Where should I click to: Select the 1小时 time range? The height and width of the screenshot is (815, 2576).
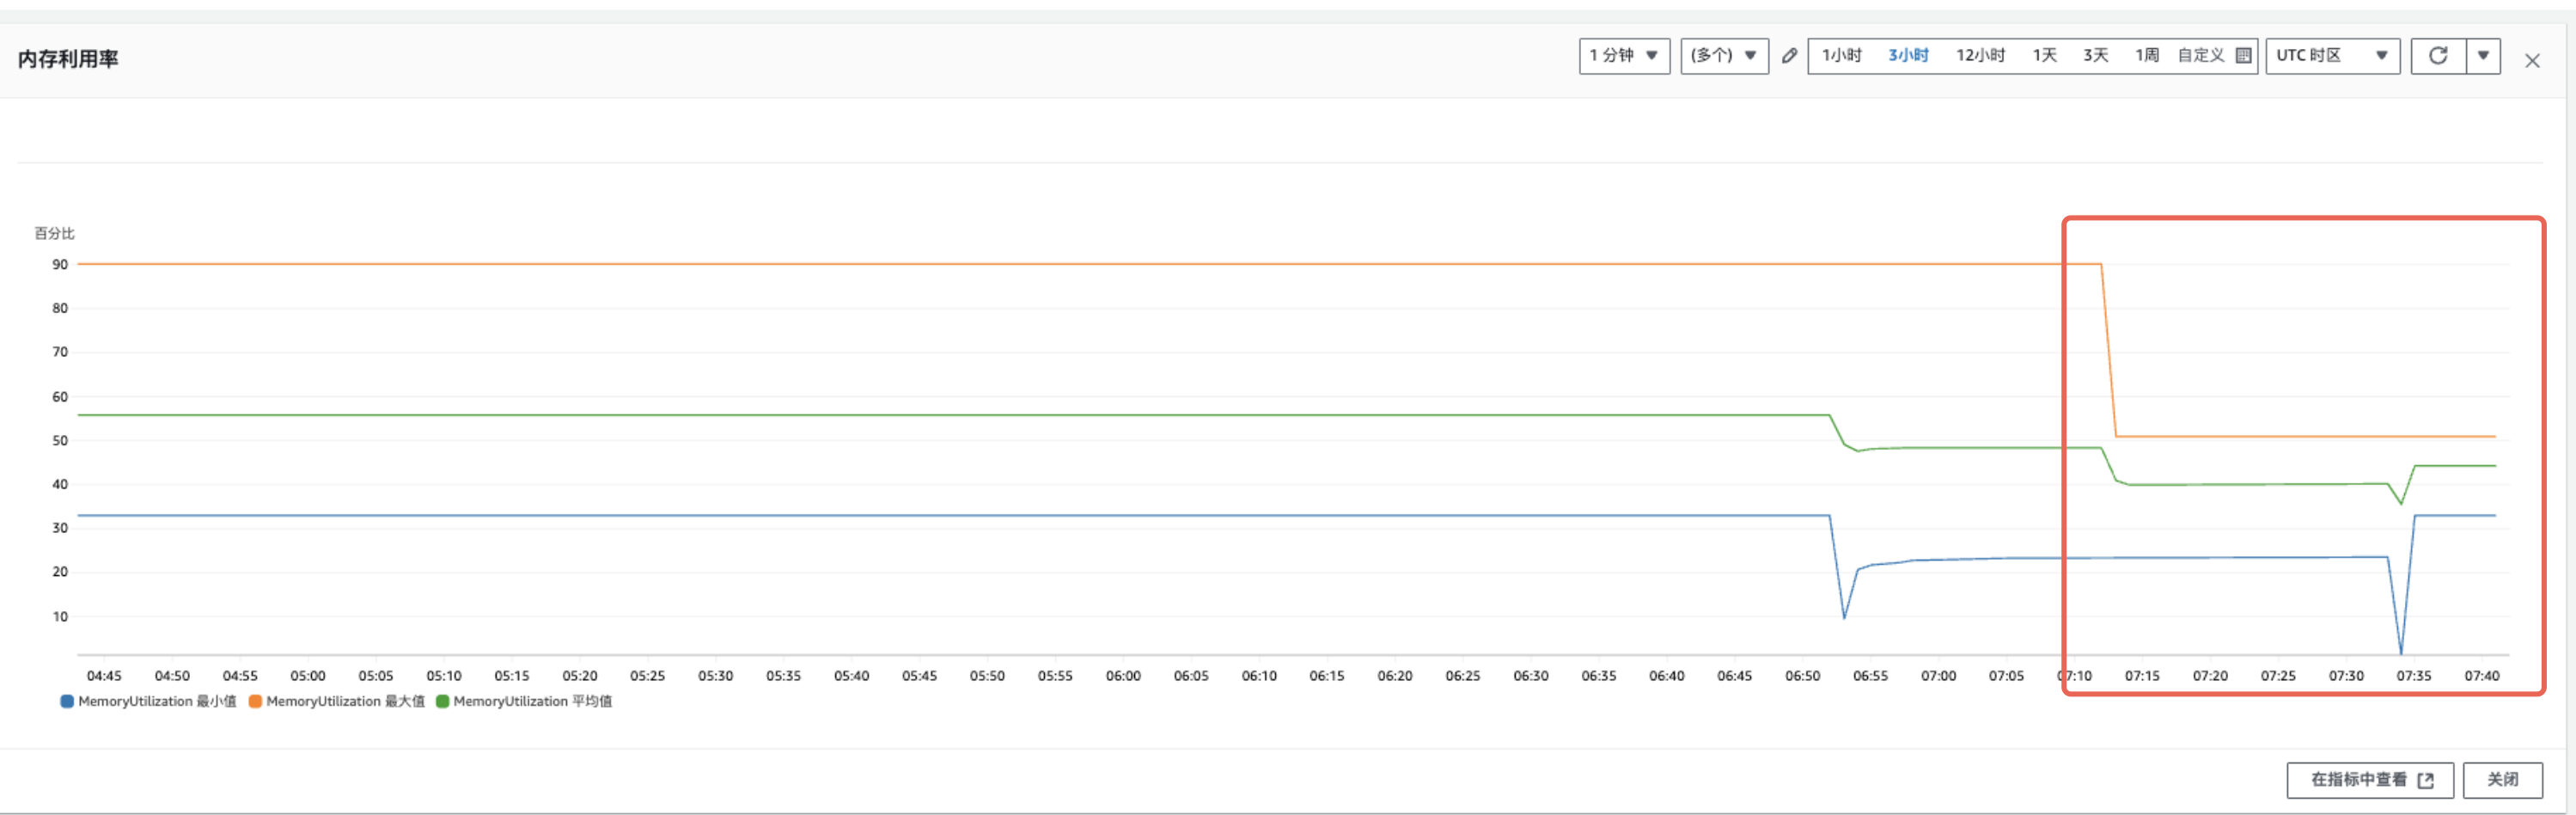click(1841, 56)
